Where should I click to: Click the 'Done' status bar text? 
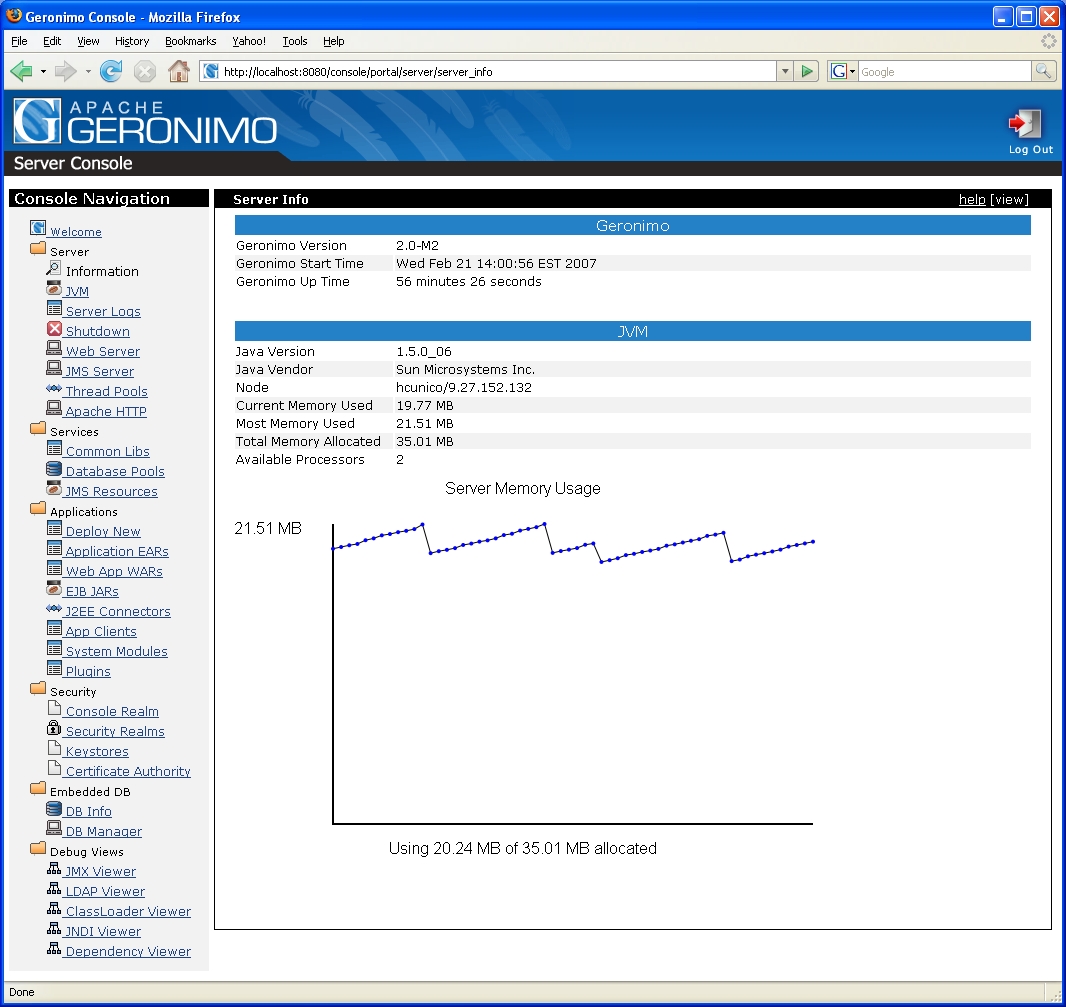pos(22,992)
